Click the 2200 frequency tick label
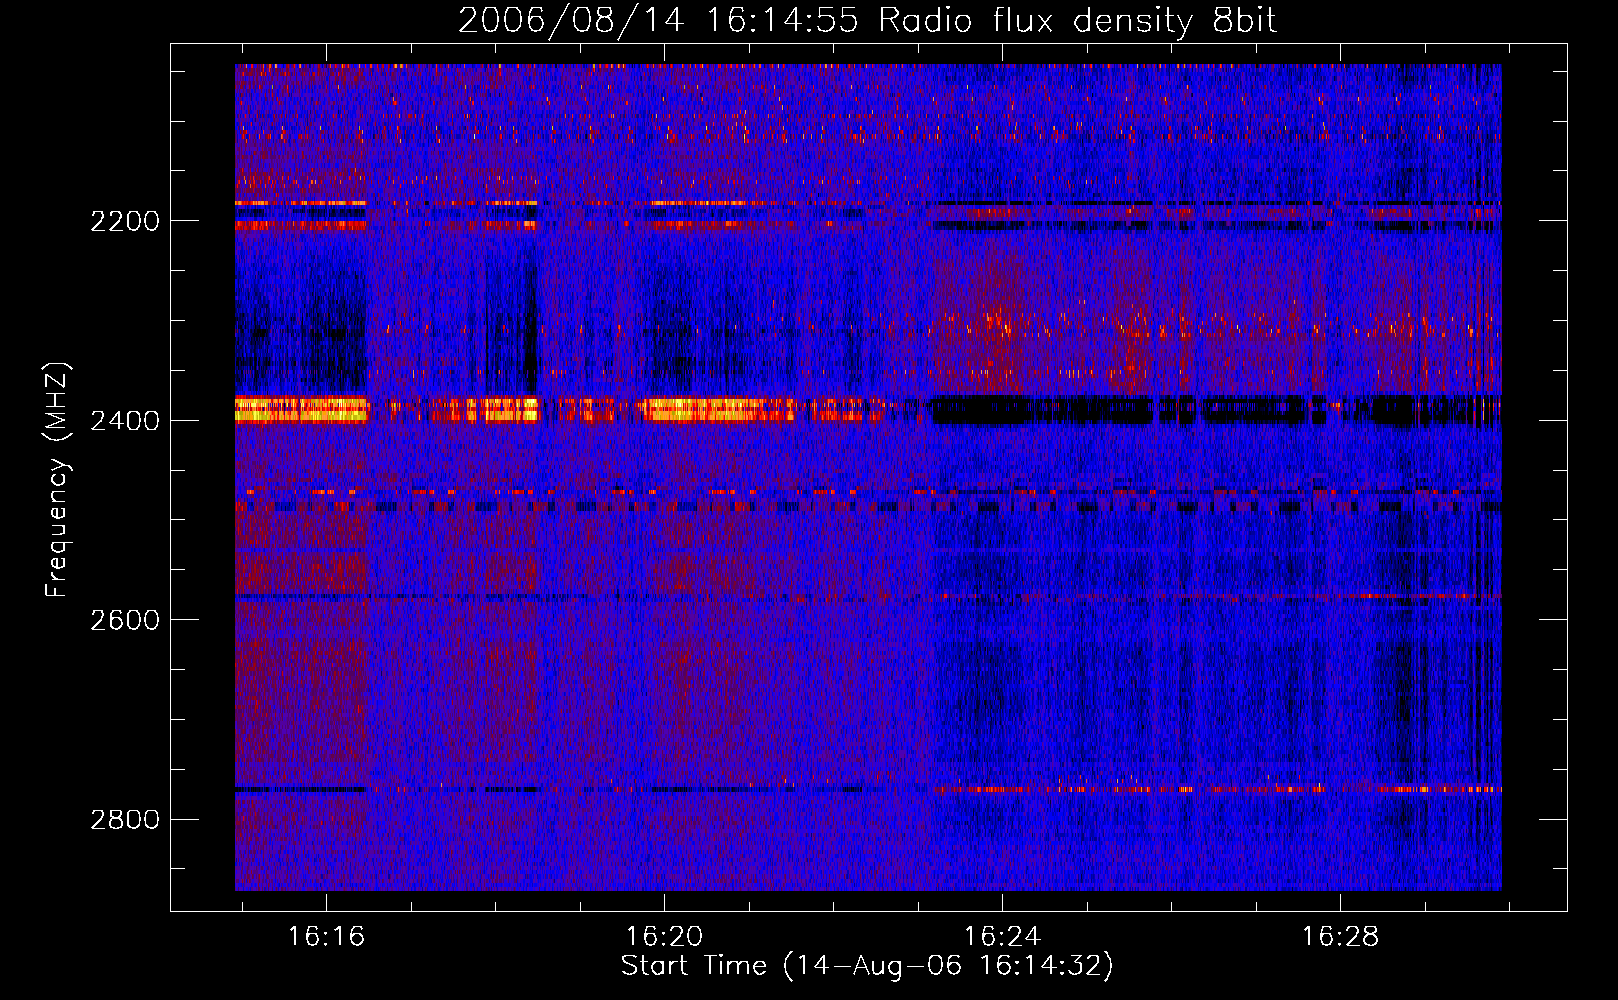 click(125, 221)
